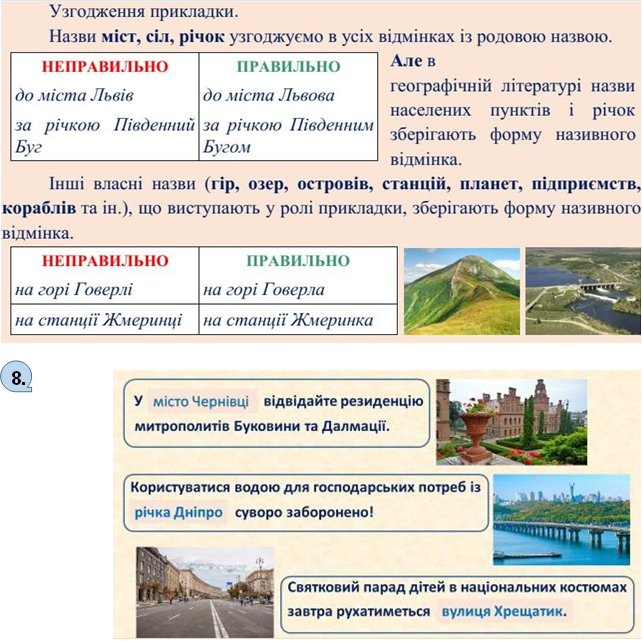Click the green ПРАВИЛЬНО header in second table
This screenshot has height=641, width=642.
(298, 261)
